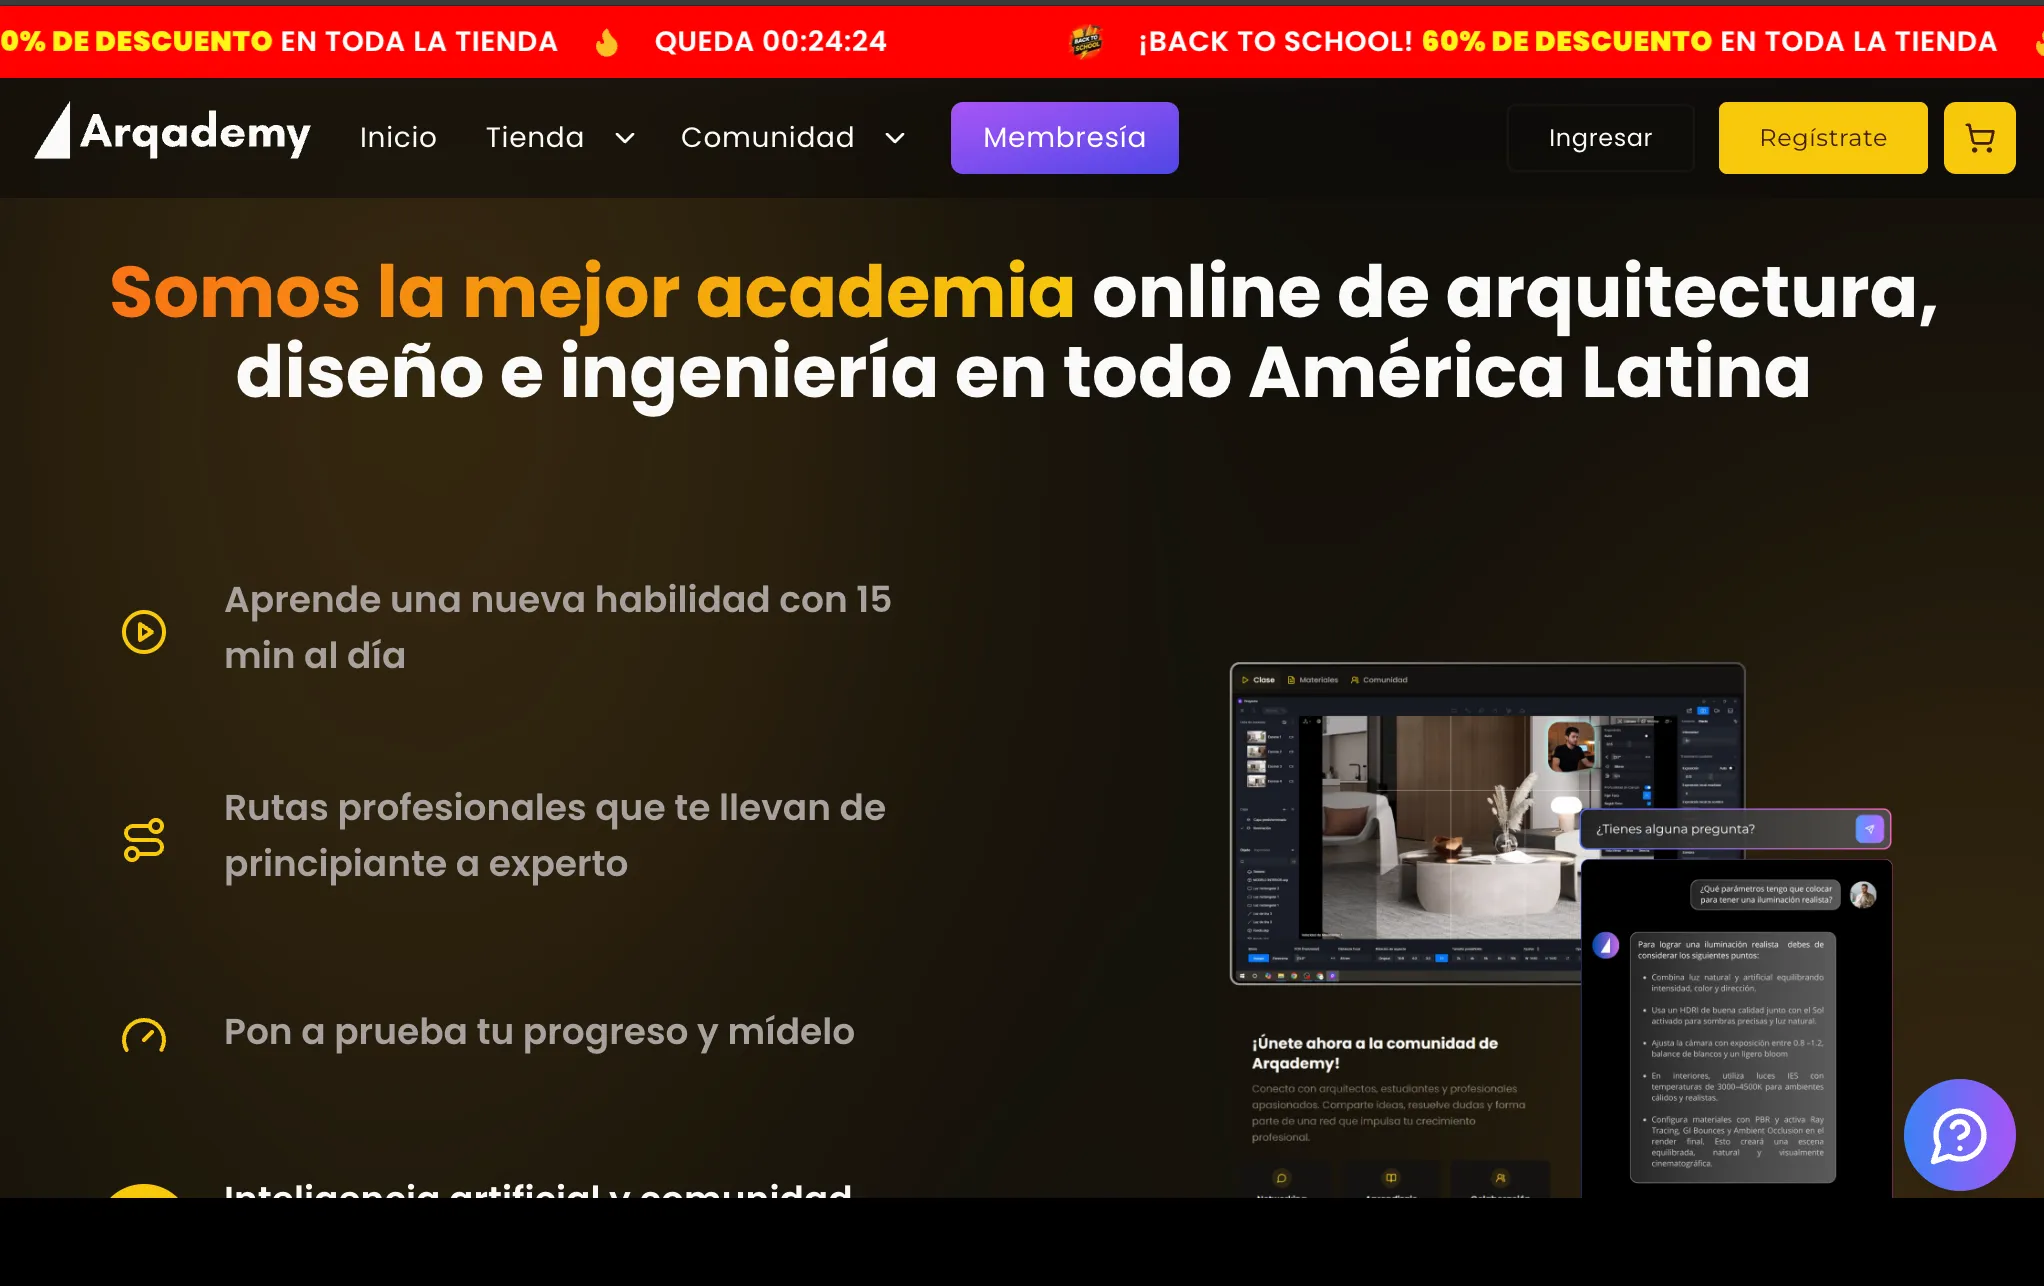Screen dimensions: 2044x1286
Task: Click 'Rutas profesionales que te llevan de principiante a experto'
Action: pos(555,835)
